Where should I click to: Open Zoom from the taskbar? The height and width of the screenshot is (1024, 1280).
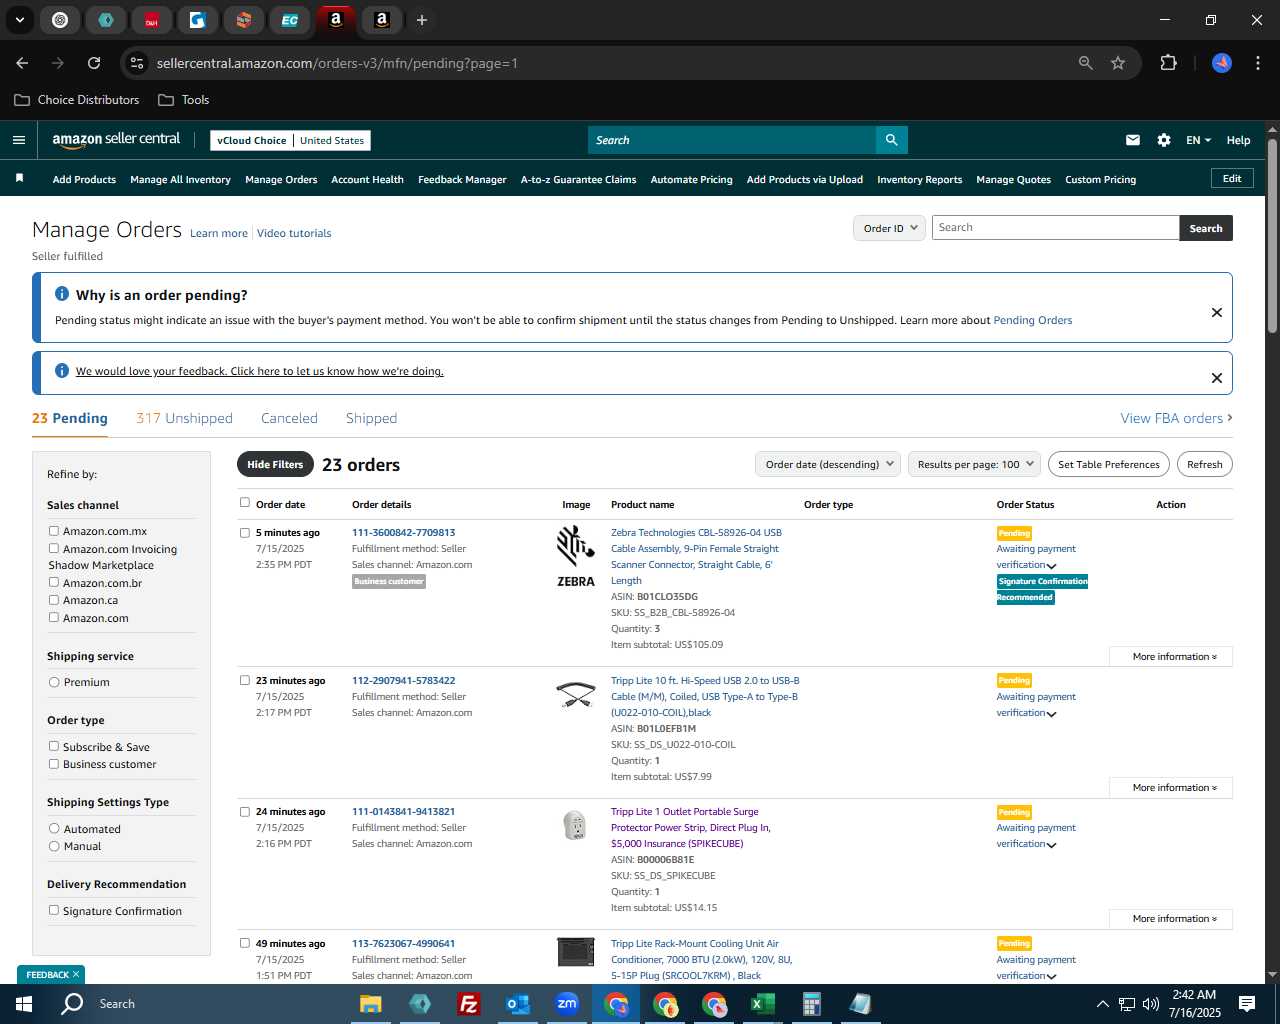567,1004
